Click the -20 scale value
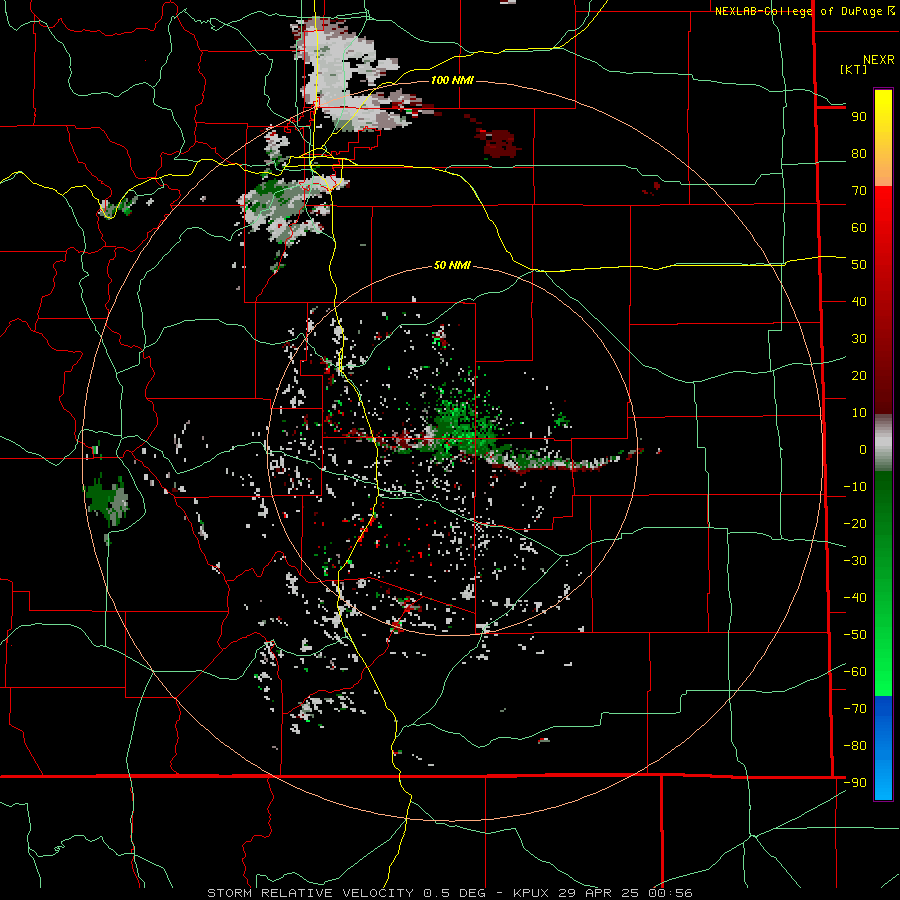The width and height of the screenshot is (900, 900). (x=855, y=523)
